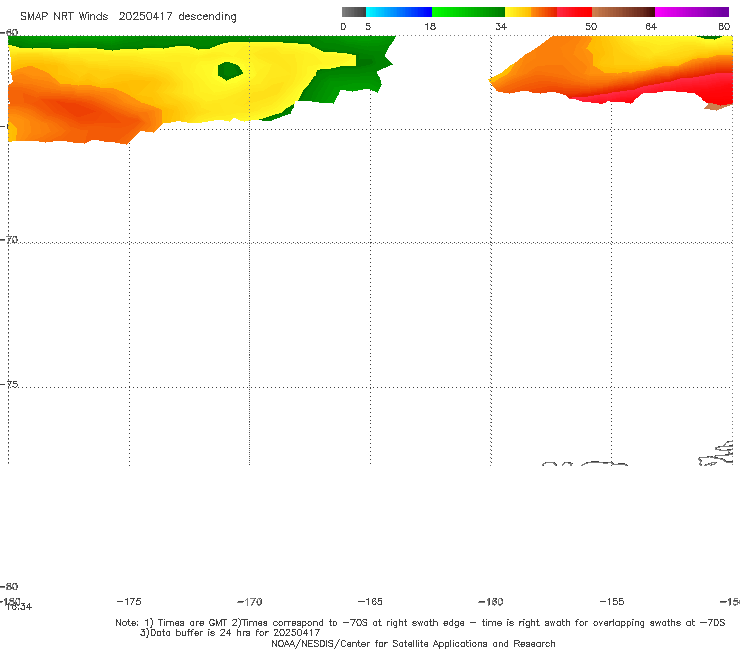
Task: Click the longitude label '-155'
Action: coord(612,601)
